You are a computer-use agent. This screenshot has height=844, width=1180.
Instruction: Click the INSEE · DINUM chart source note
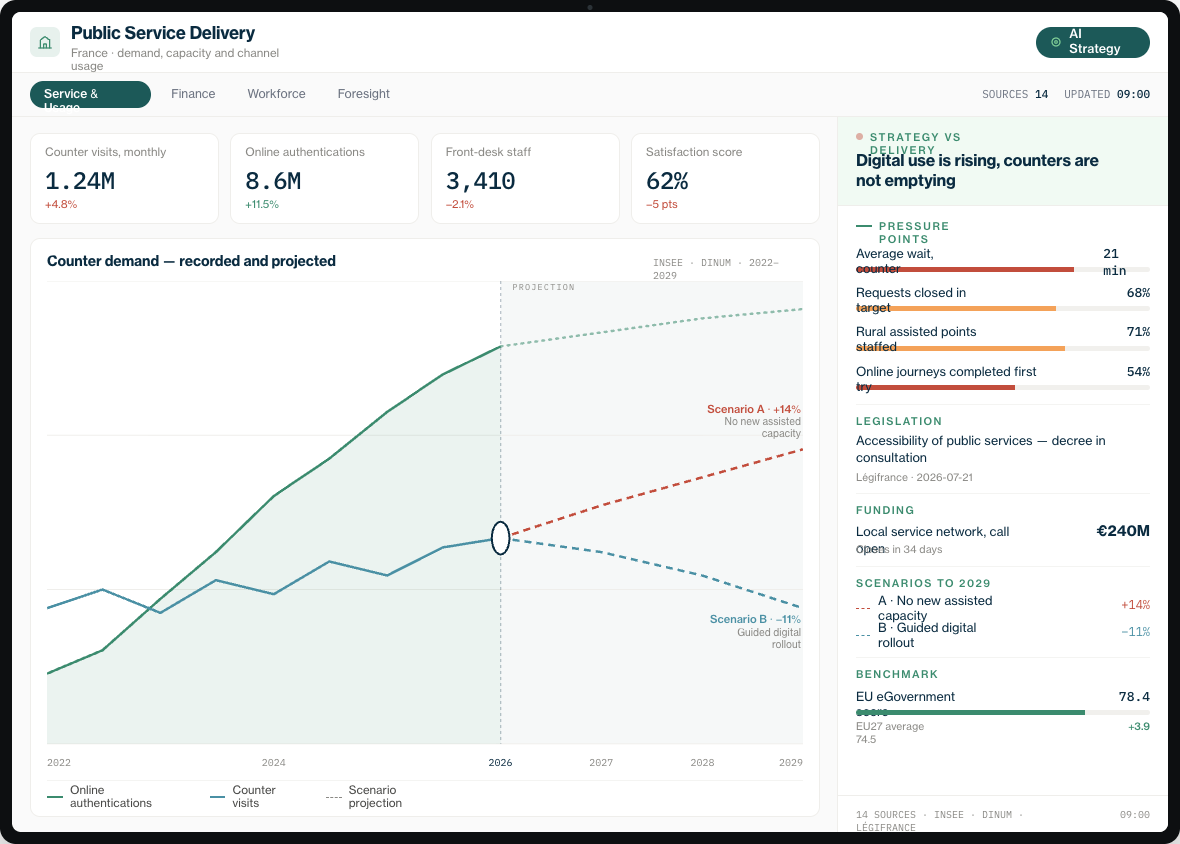716,269
